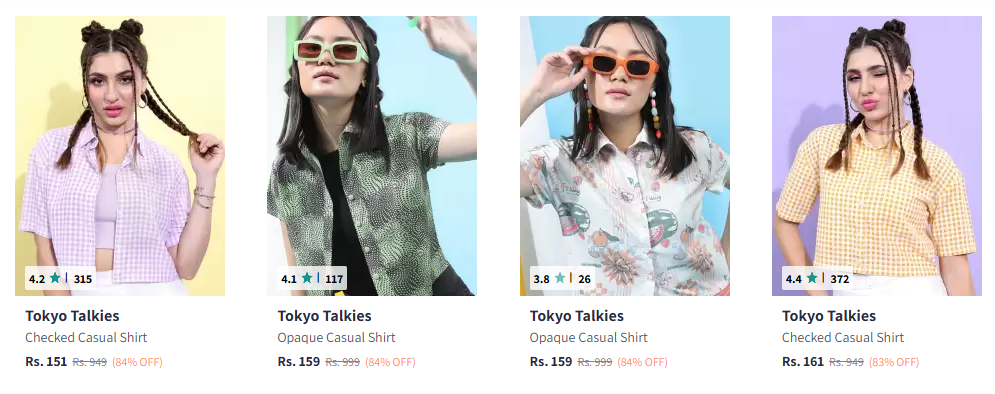Open the green printed shirt product image
Screen dimensions: 995x394
pyautogui.click(x=372, y=155)
